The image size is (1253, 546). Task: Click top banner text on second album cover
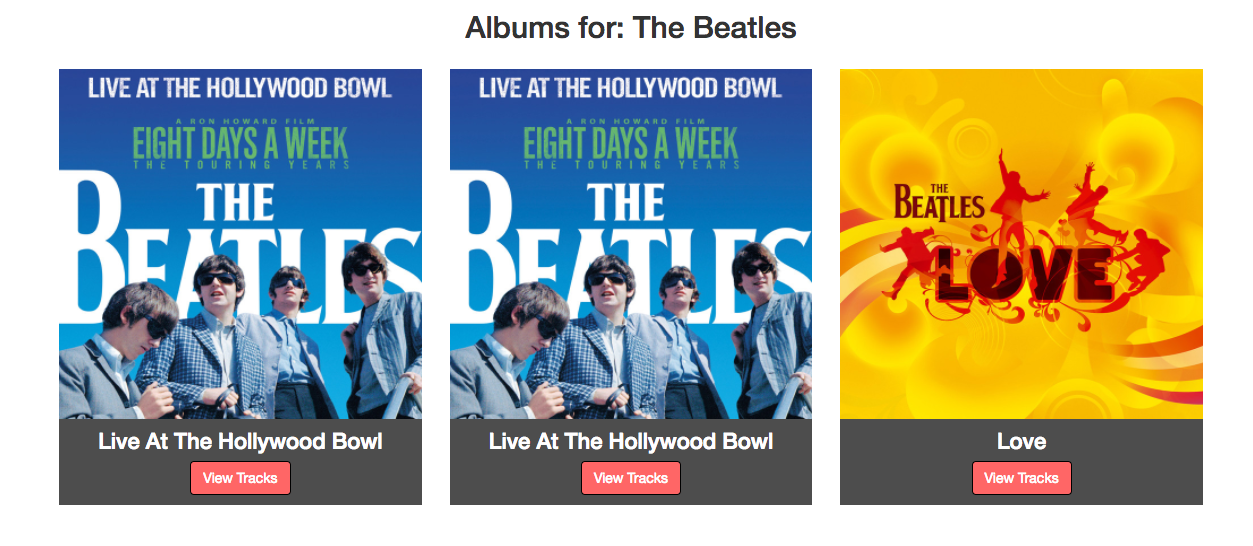coord(631,88)
